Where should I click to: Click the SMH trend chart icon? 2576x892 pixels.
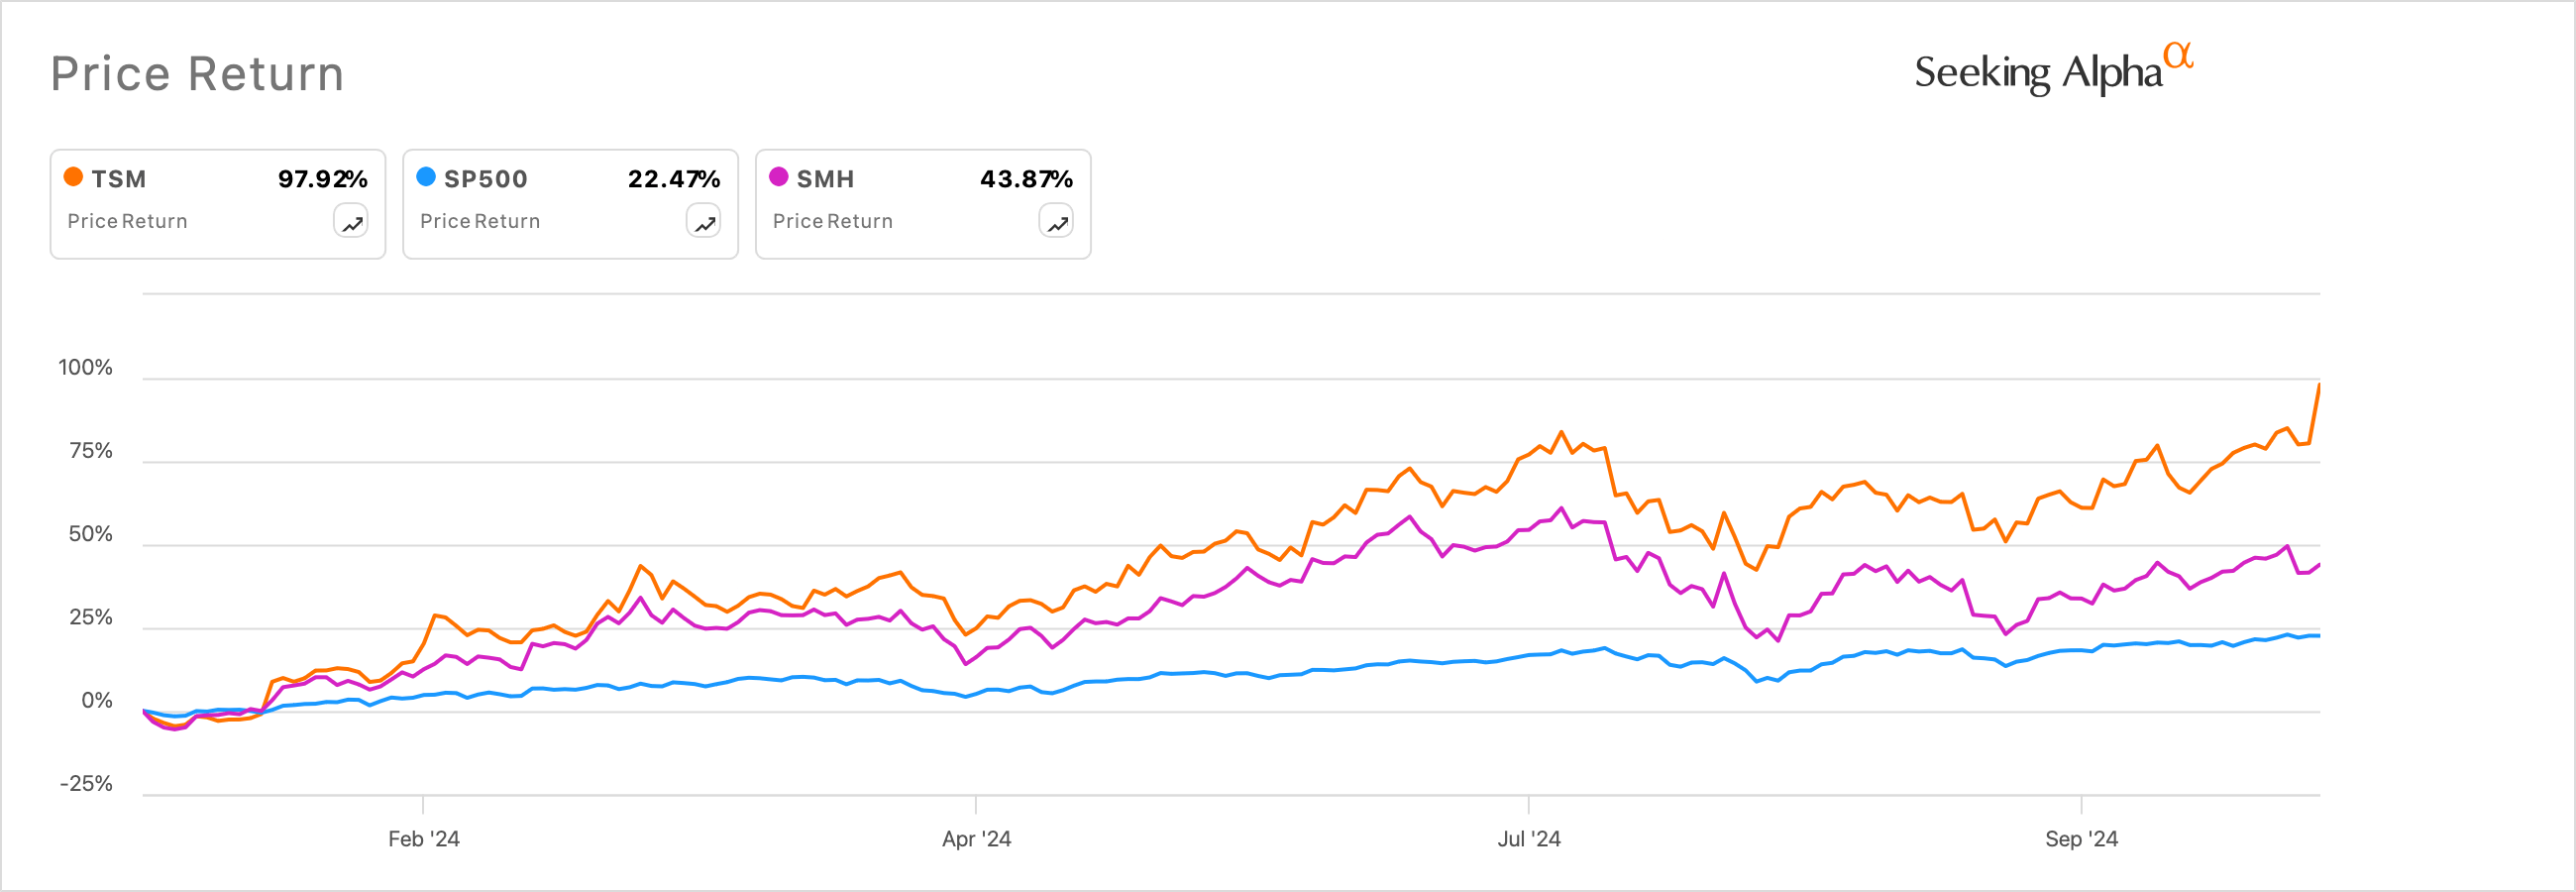1056,222
